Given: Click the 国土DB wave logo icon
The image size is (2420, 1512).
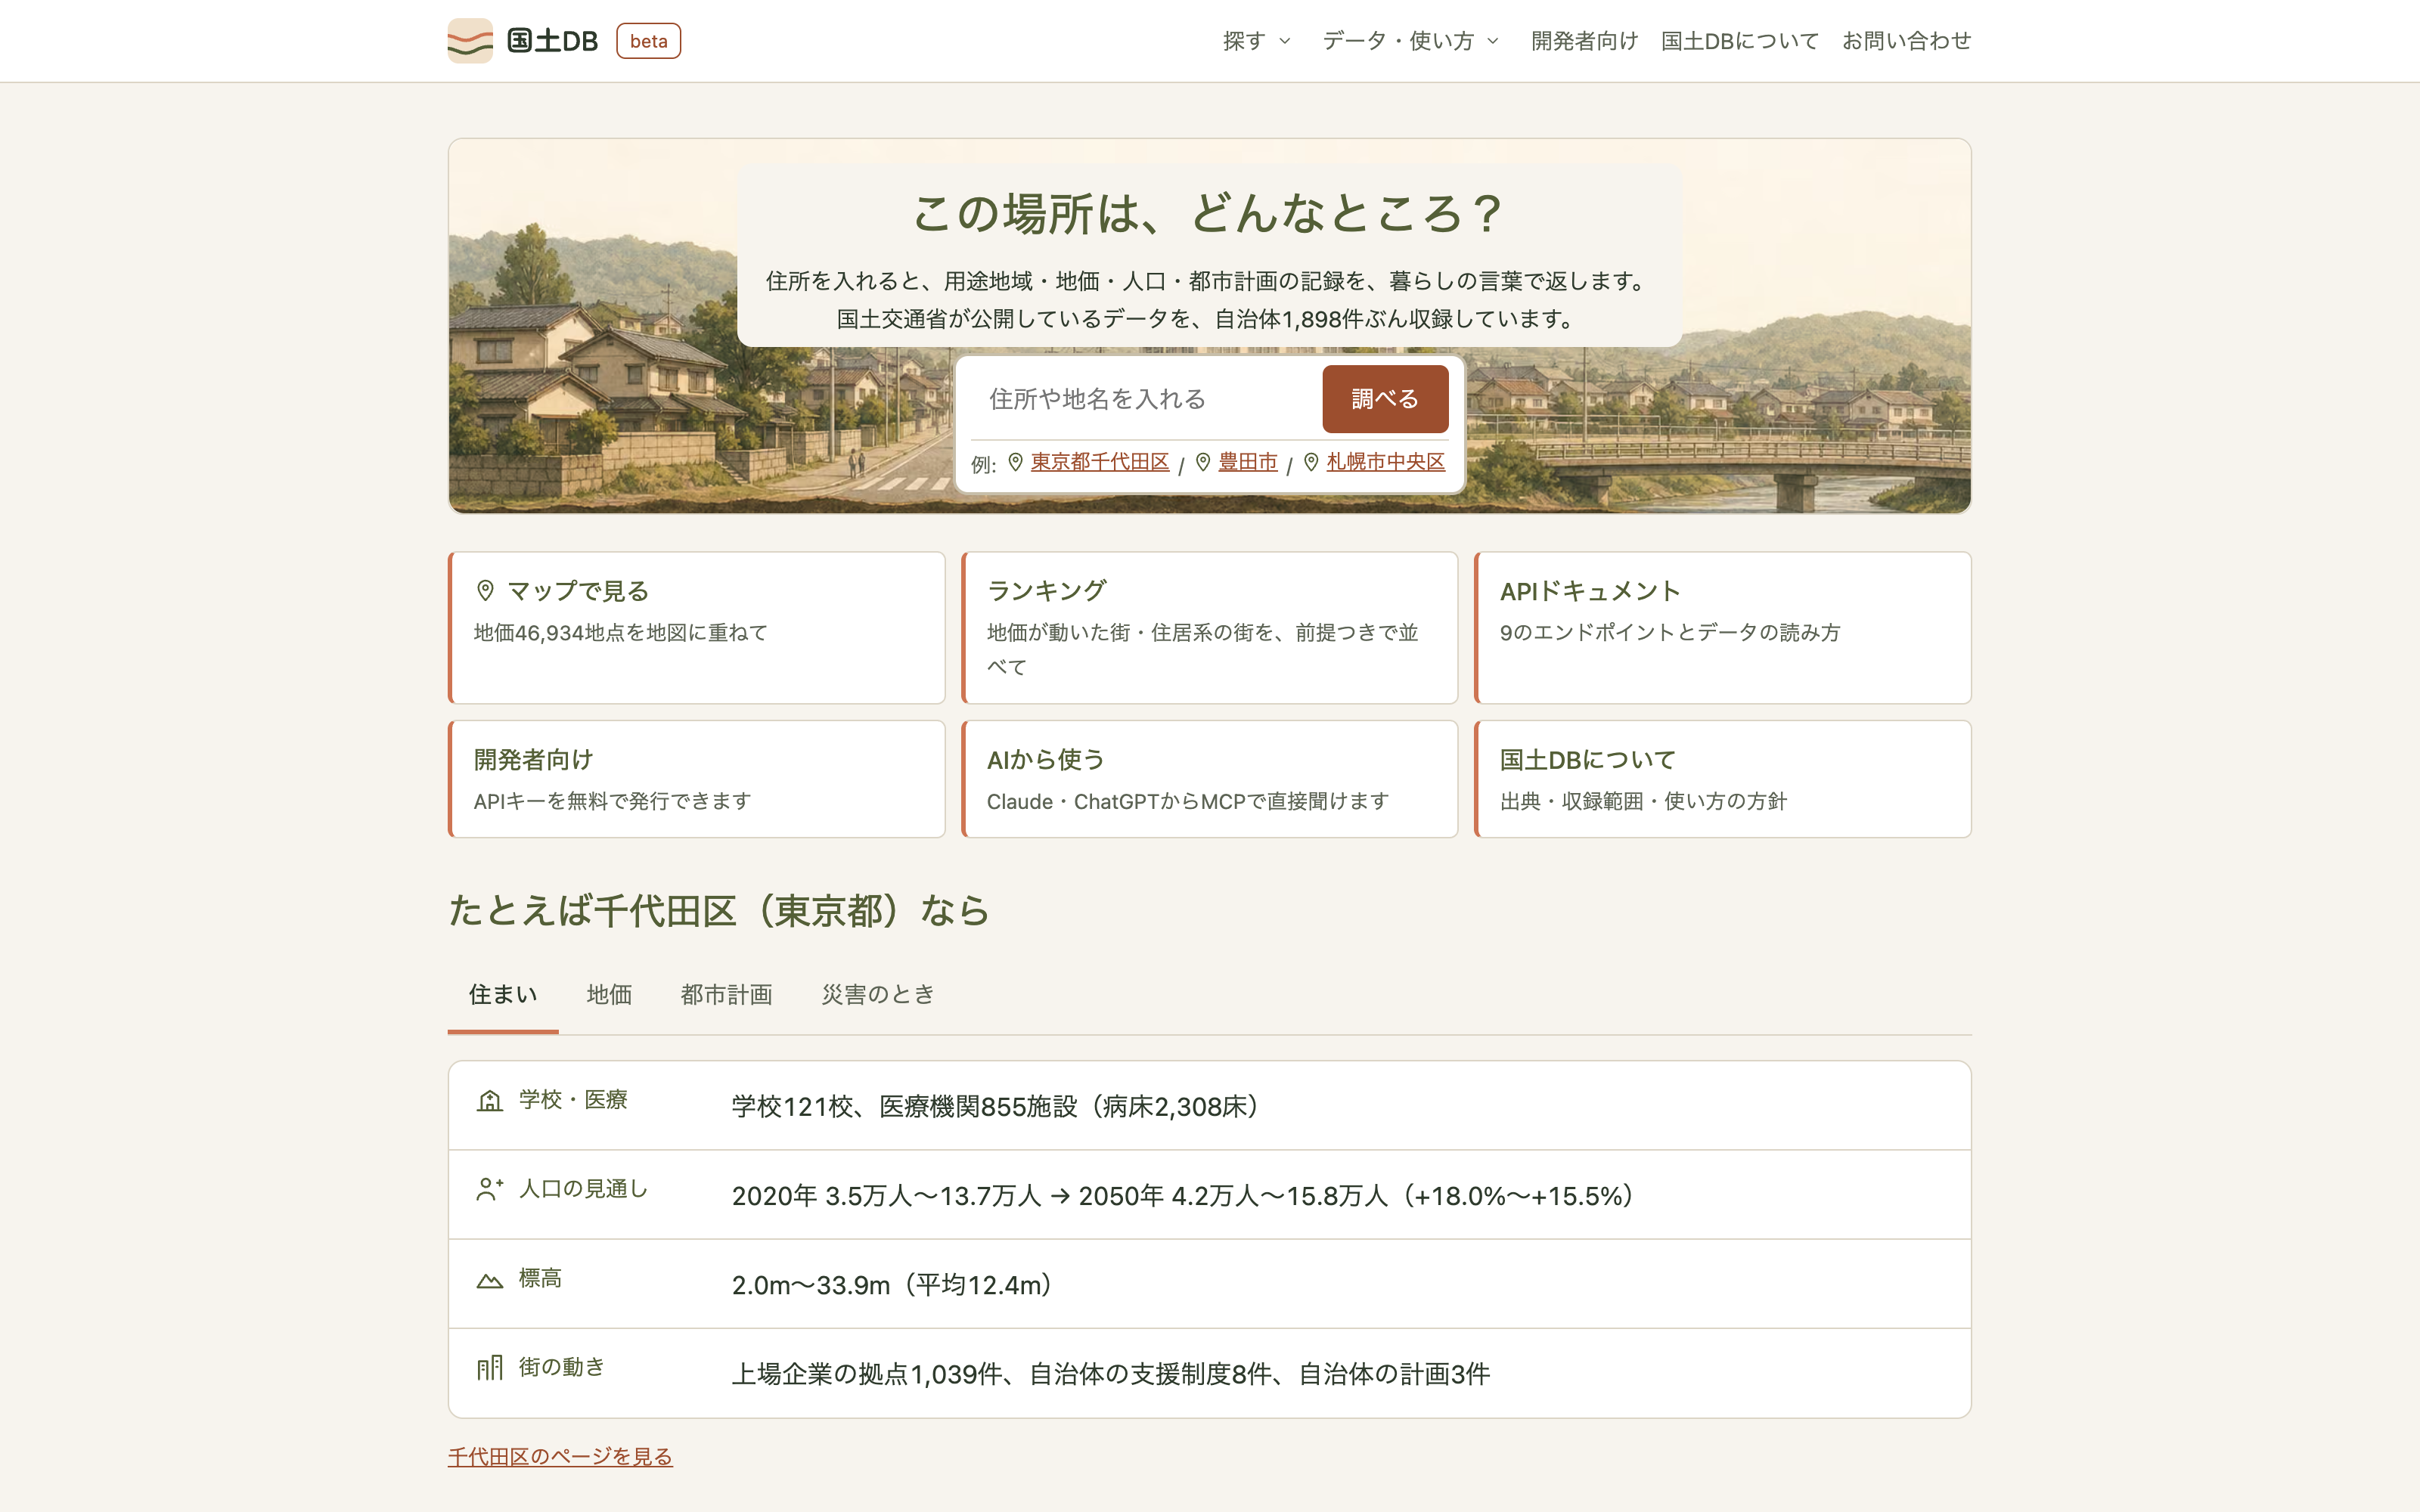Looking at the screenshot, I should pyautogui.click(x=470, y=41).
